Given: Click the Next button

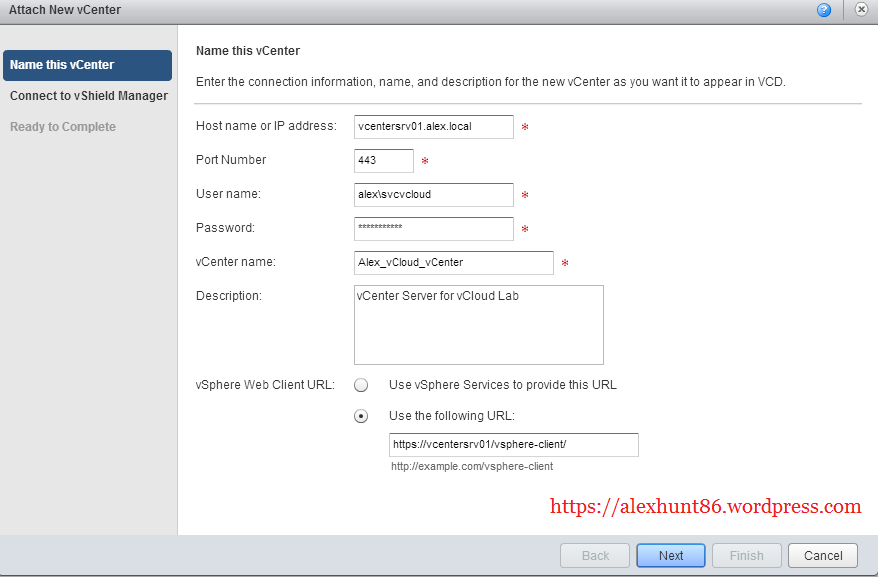Looking at the screenshot, I should (671, 556).
